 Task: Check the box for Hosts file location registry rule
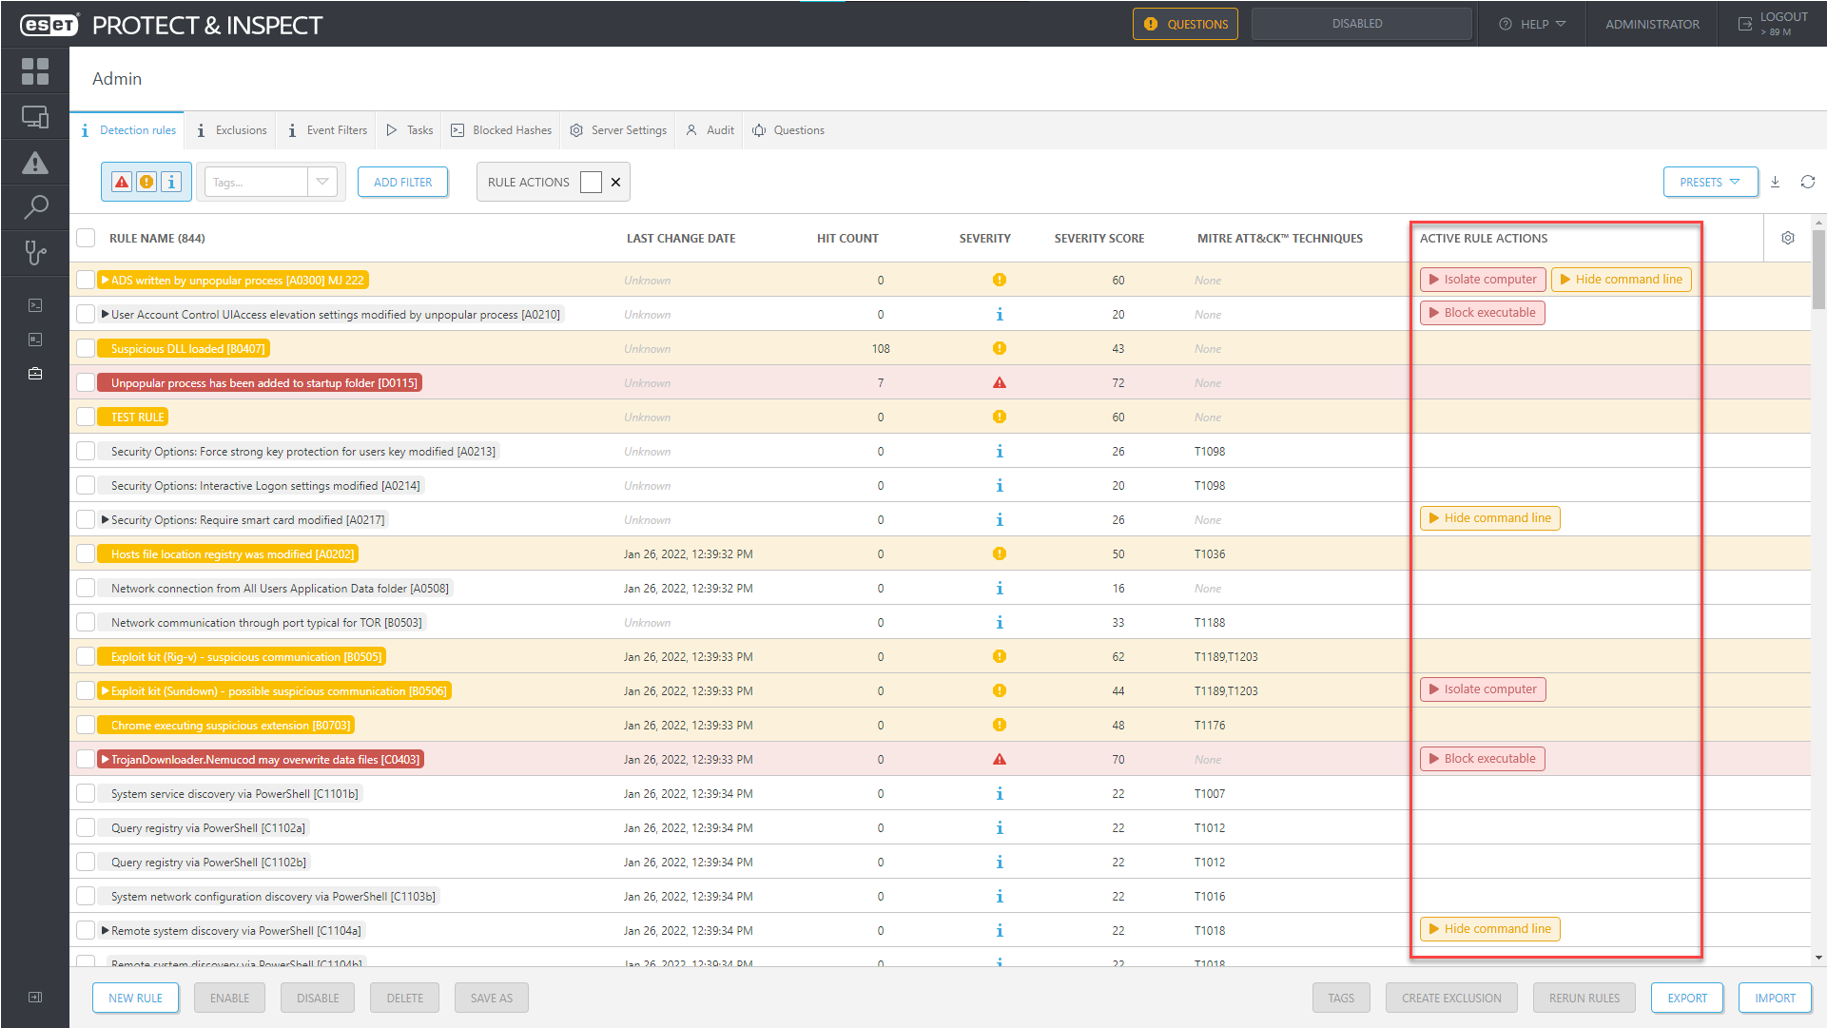(86, 554)
